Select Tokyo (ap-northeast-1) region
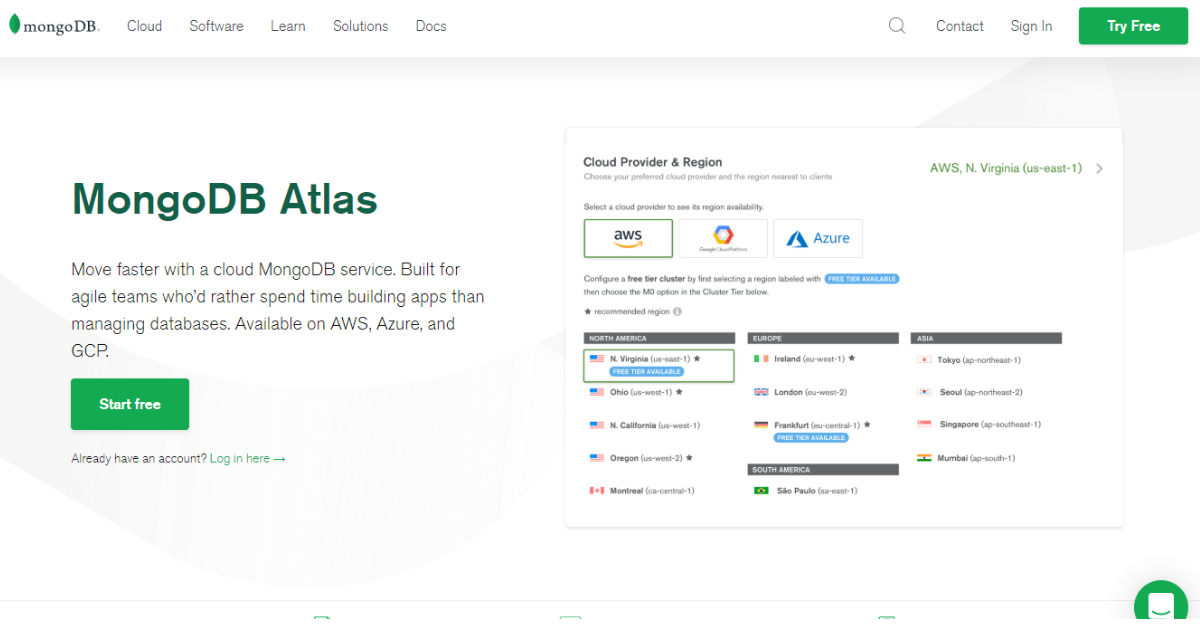1200x628 pixels. click(x=979, y=360)
